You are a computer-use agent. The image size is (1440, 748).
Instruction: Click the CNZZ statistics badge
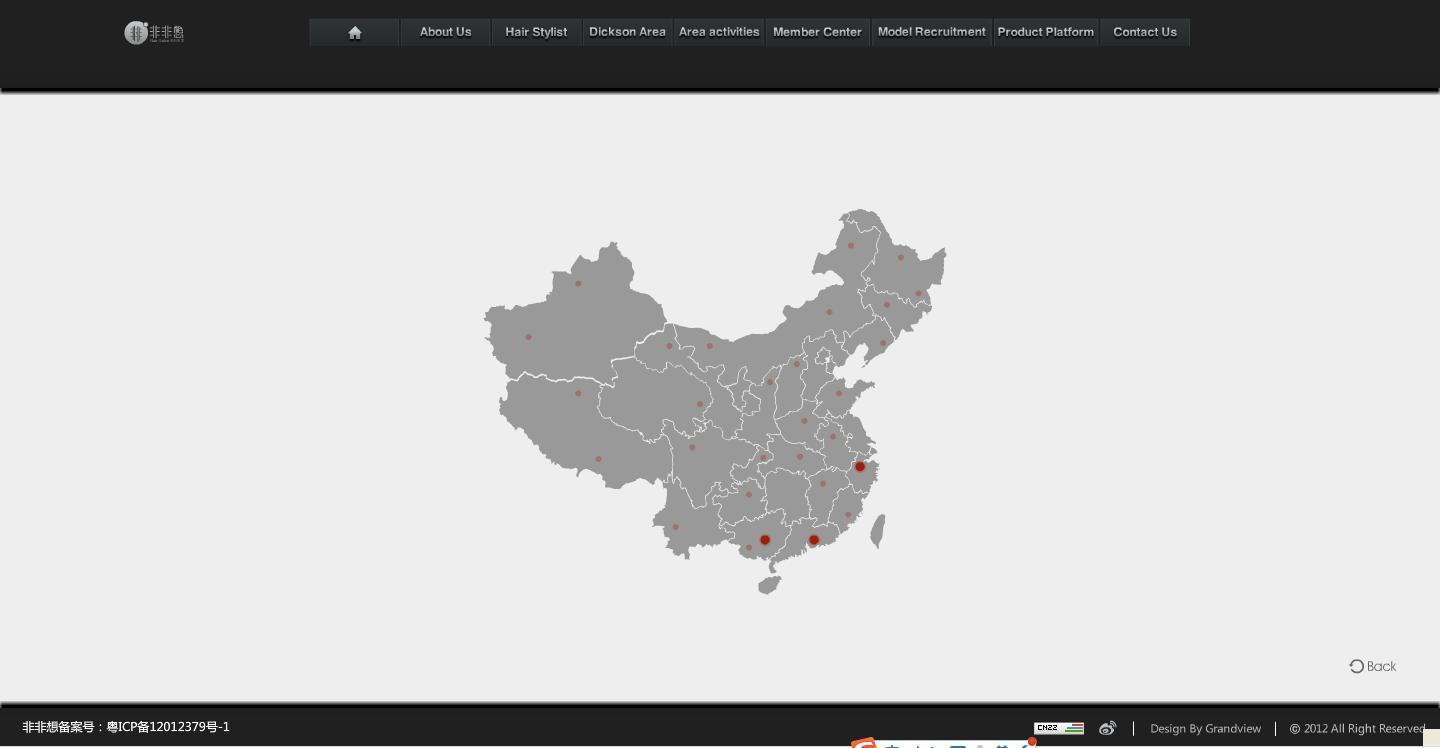pos(1058,728)
